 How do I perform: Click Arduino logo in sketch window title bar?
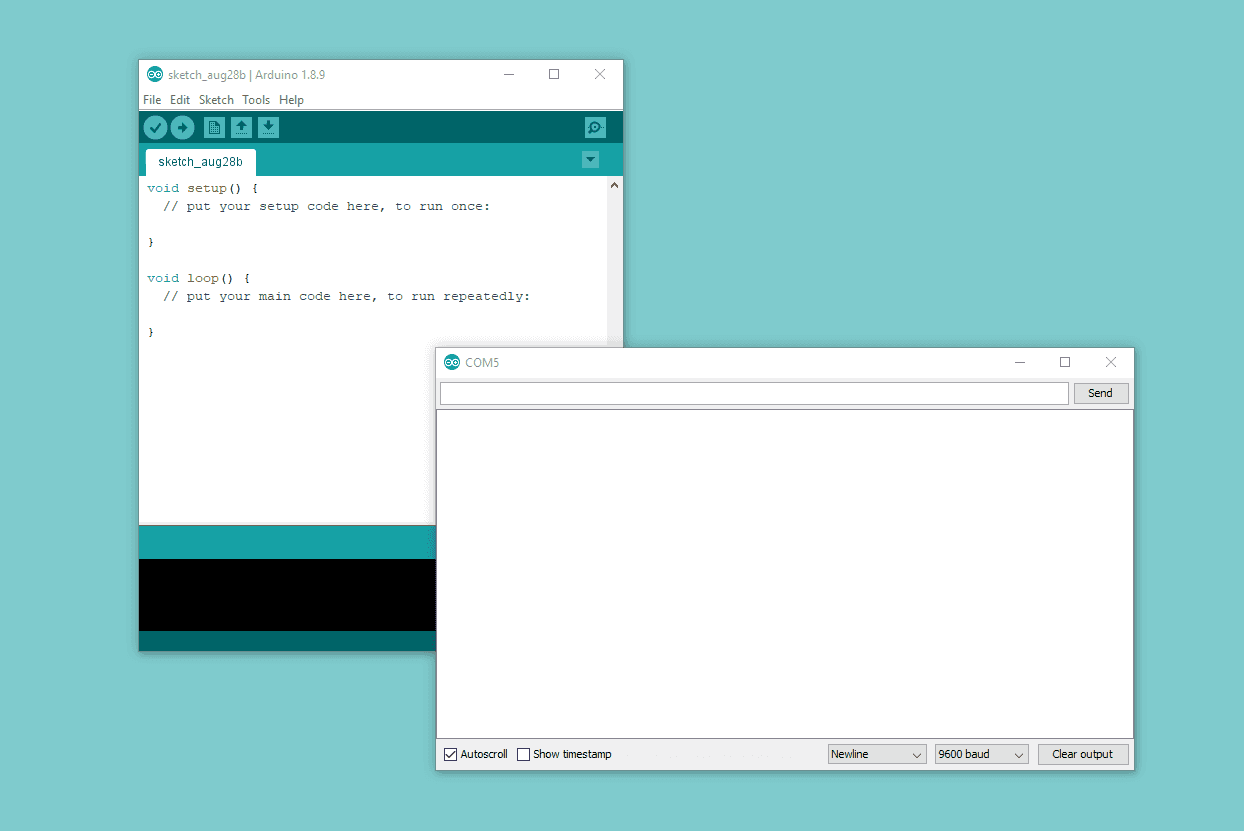coord(155,74)
